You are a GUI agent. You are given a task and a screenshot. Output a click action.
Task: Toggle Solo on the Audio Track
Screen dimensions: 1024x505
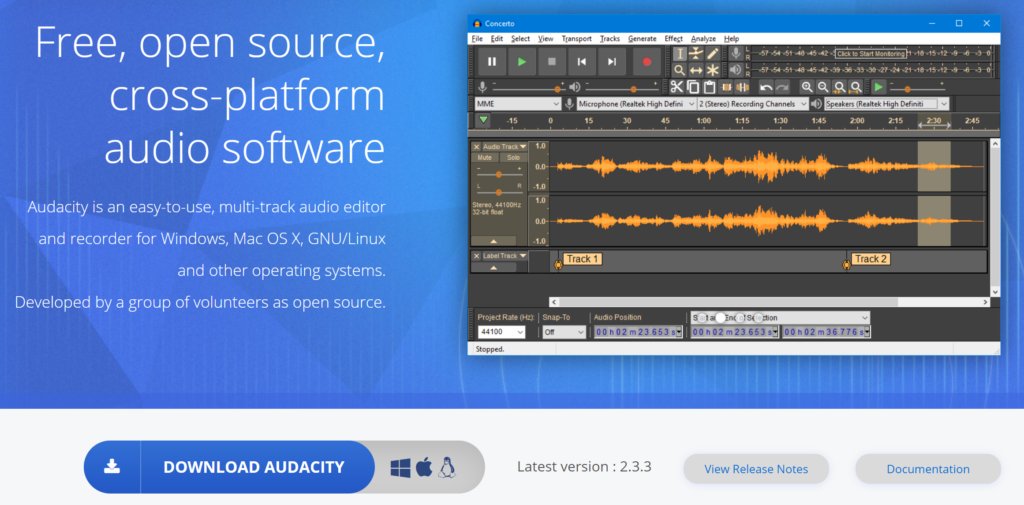[514, 157]
